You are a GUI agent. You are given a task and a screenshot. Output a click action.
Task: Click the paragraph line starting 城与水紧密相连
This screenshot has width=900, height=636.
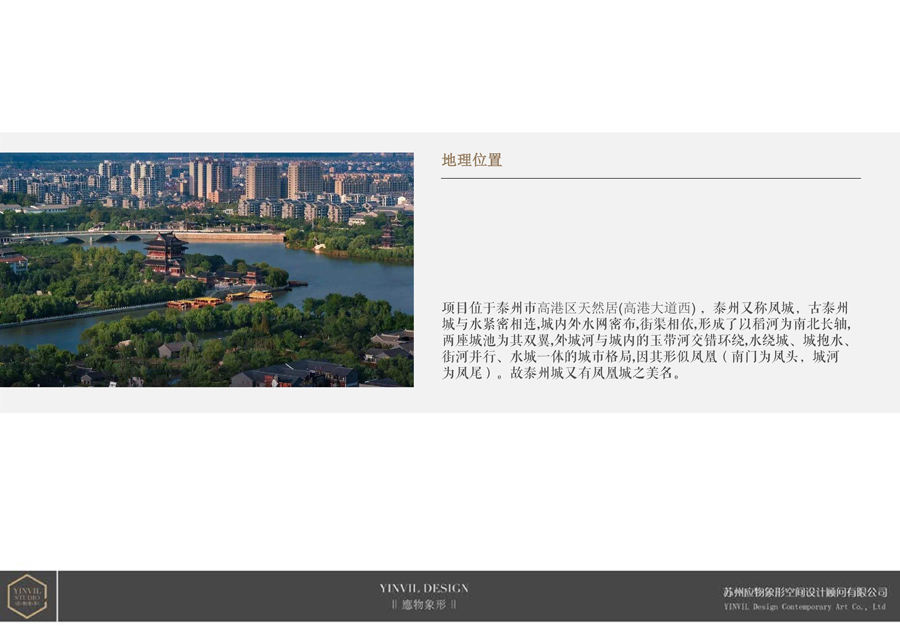point(648,324)
